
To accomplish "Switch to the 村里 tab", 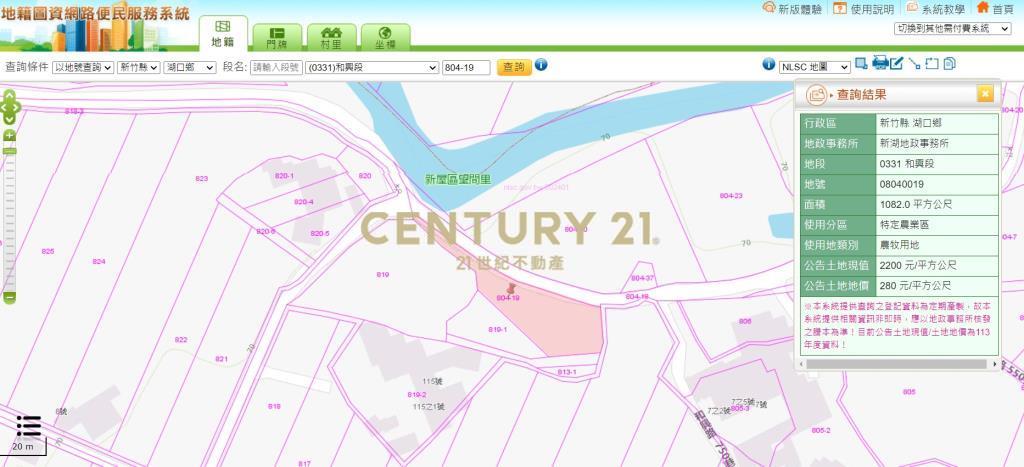I will point(331,37).
